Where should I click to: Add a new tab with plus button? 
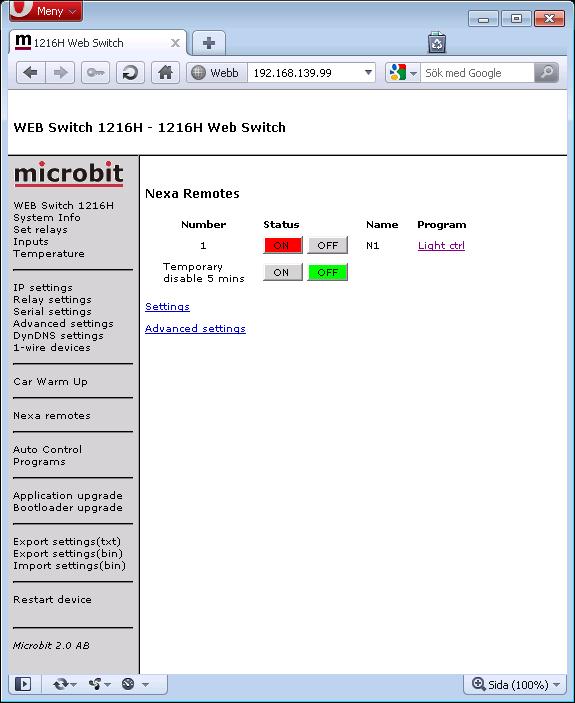(208, 43)
